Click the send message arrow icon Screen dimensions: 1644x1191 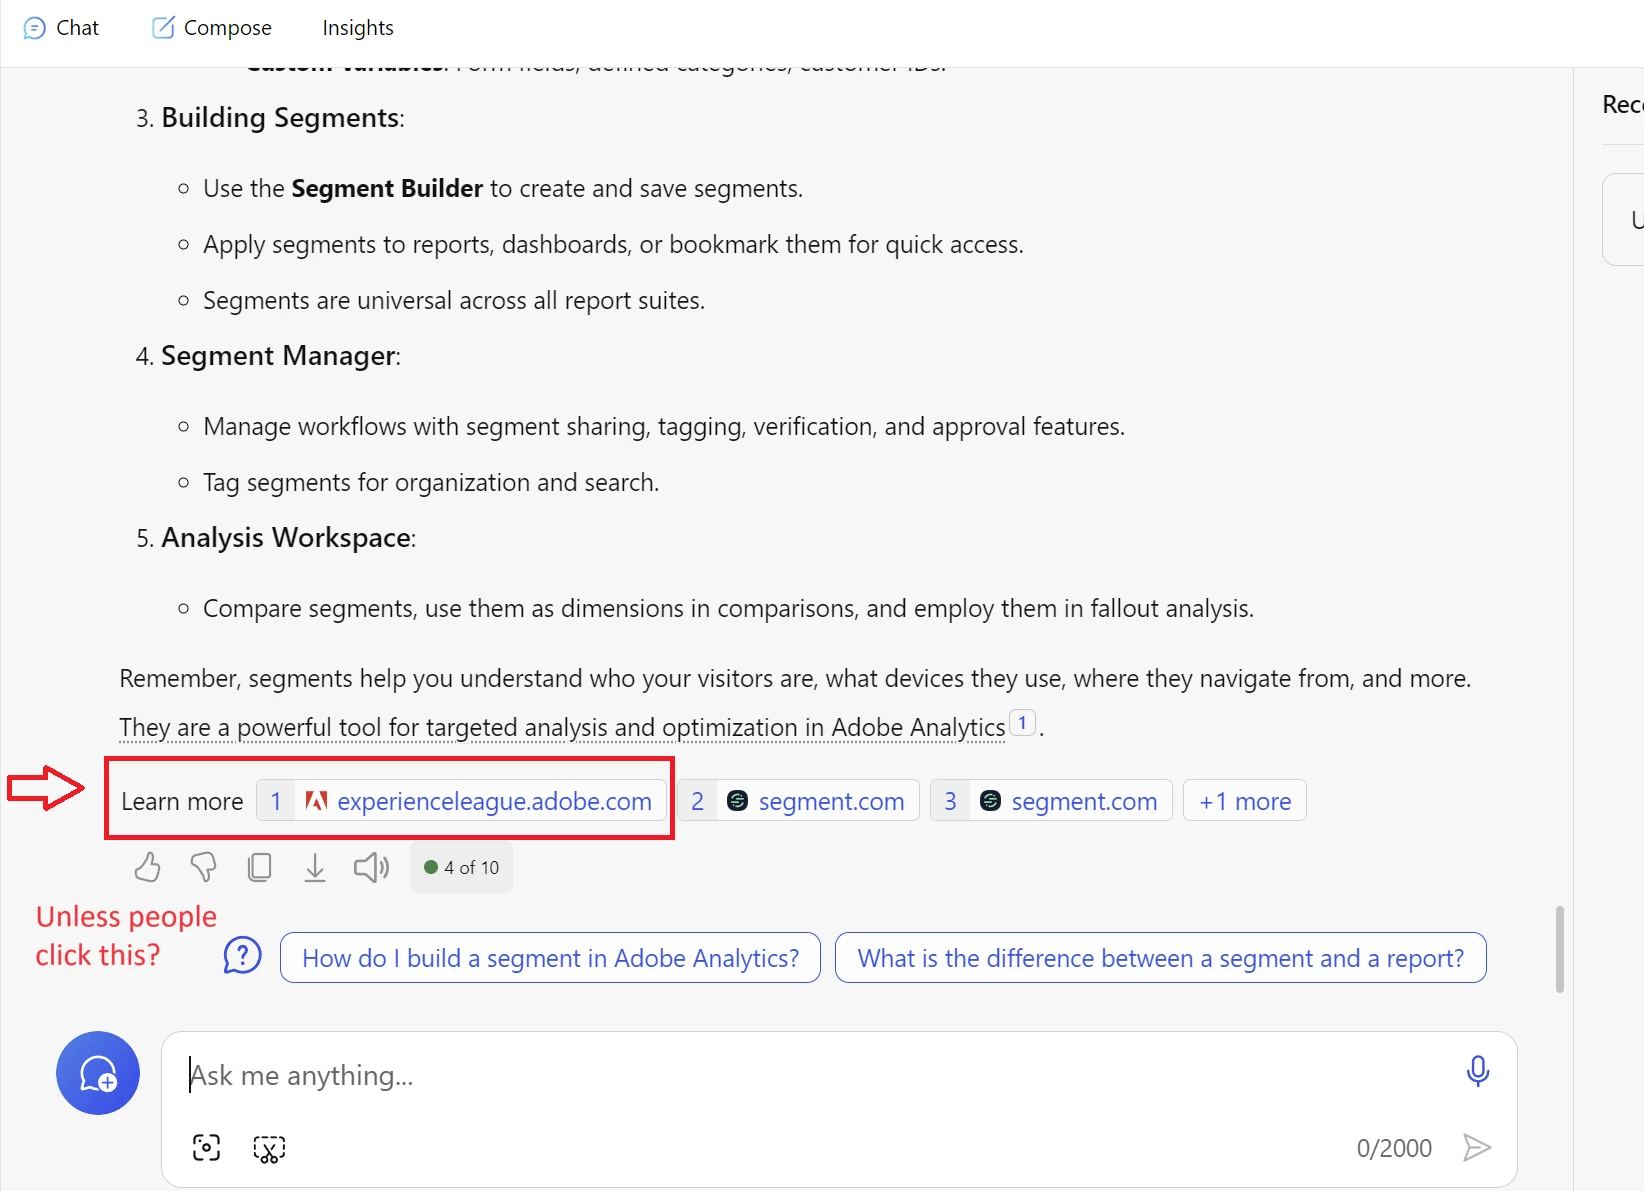click(x=1477, y=1147)
